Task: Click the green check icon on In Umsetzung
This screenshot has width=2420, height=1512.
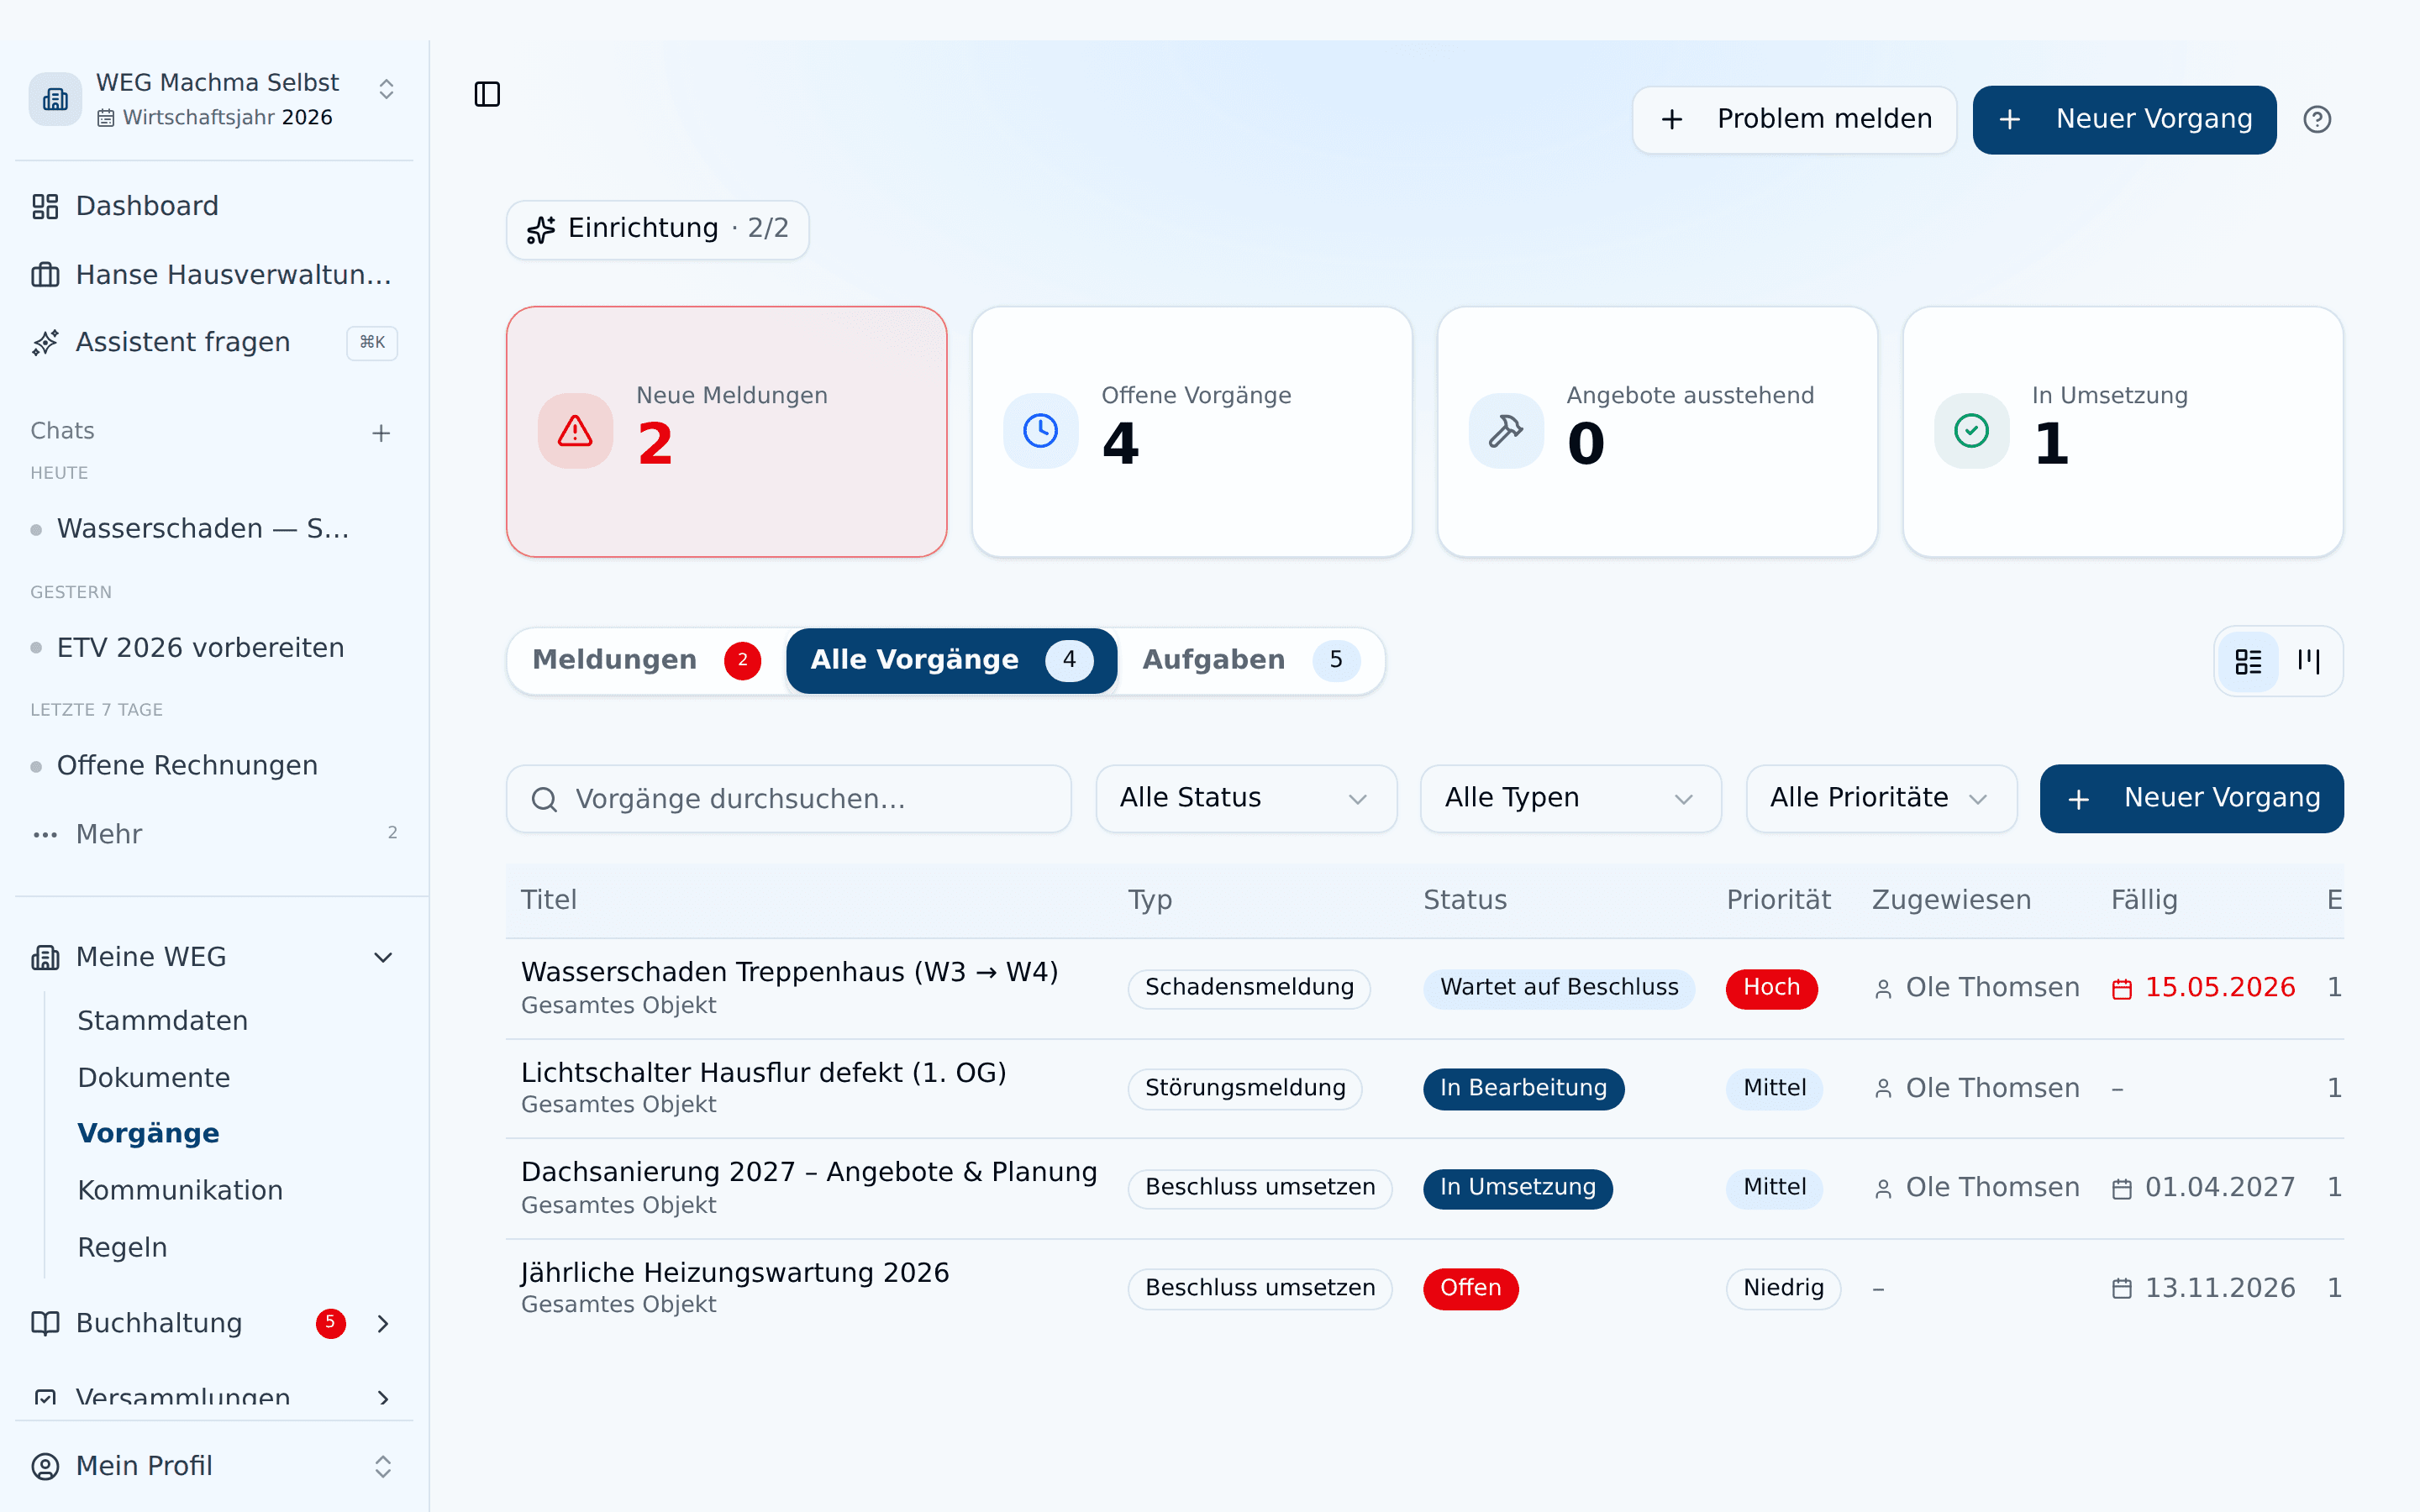Action: click(1971, 431)
